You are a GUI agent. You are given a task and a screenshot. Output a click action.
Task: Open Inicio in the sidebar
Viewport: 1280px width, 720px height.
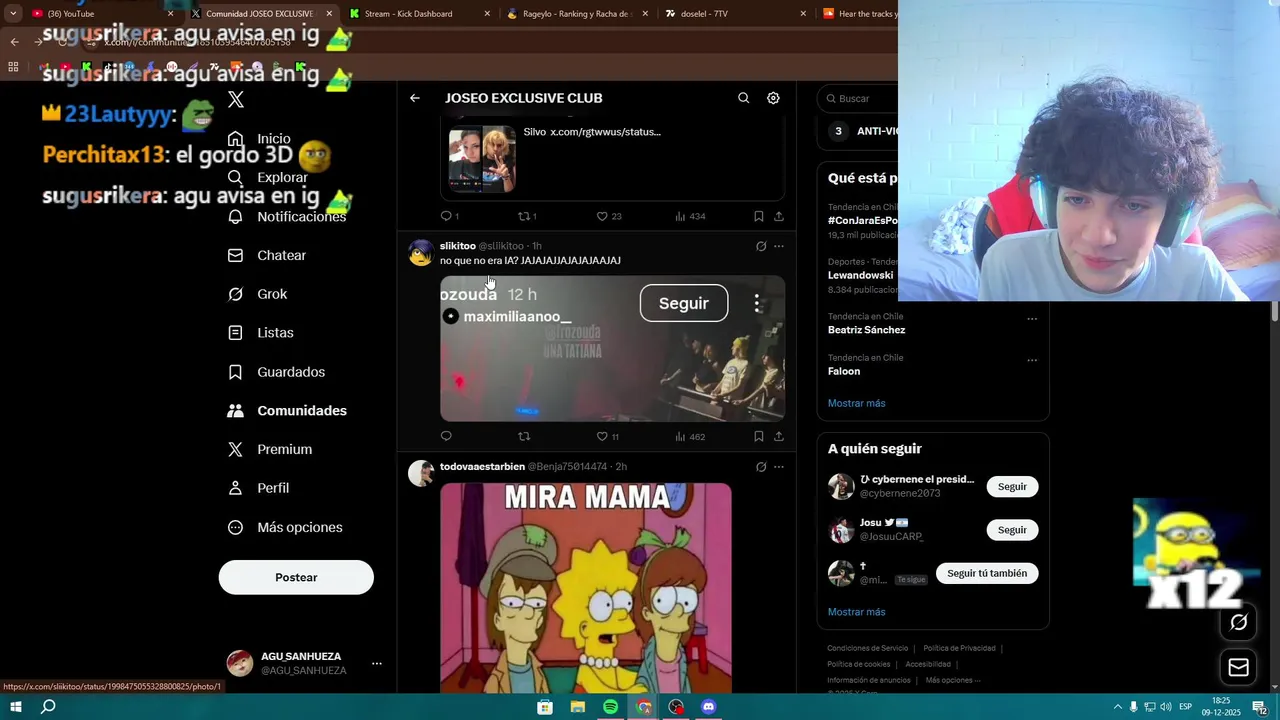click(260, 139)
